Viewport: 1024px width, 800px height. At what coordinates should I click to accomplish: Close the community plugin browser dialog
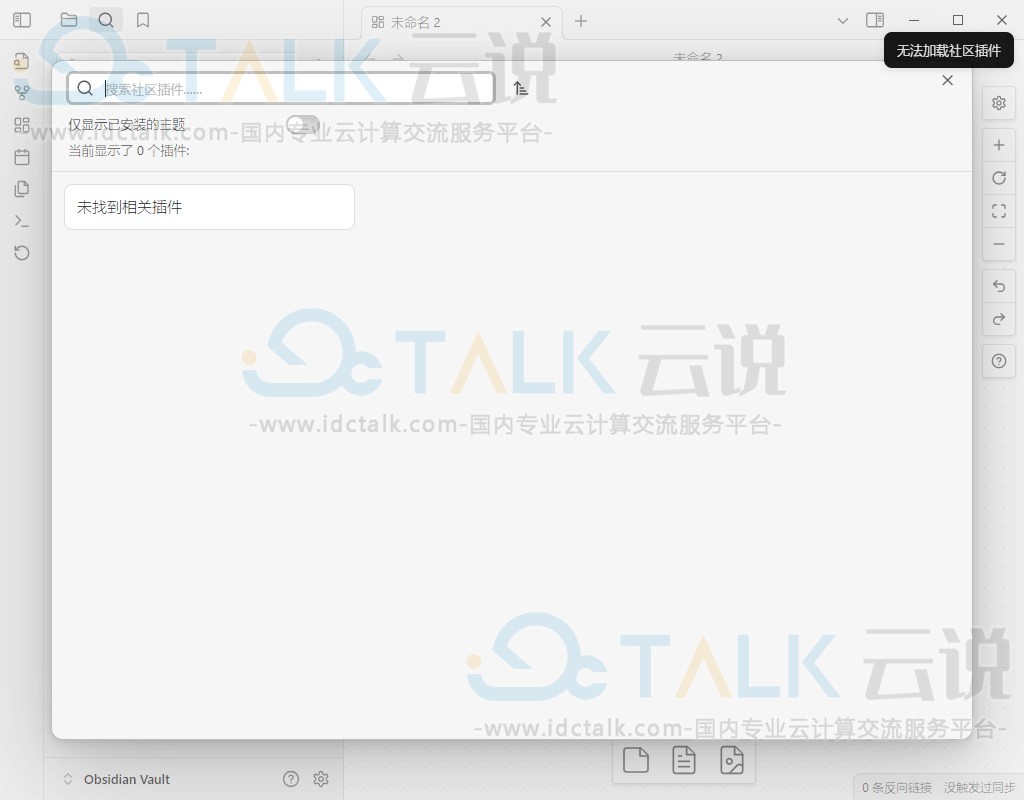click(948, 80)
